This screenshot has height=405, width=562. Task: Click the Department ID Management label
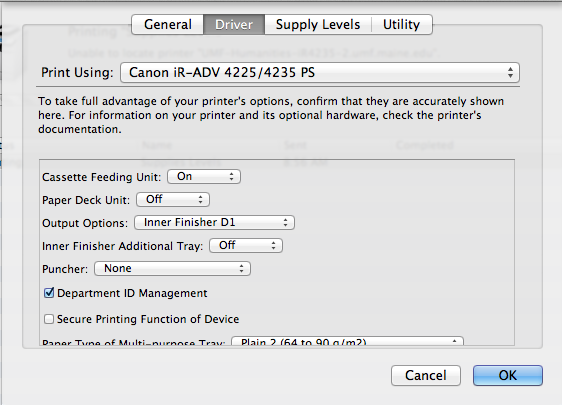point(132,293)
